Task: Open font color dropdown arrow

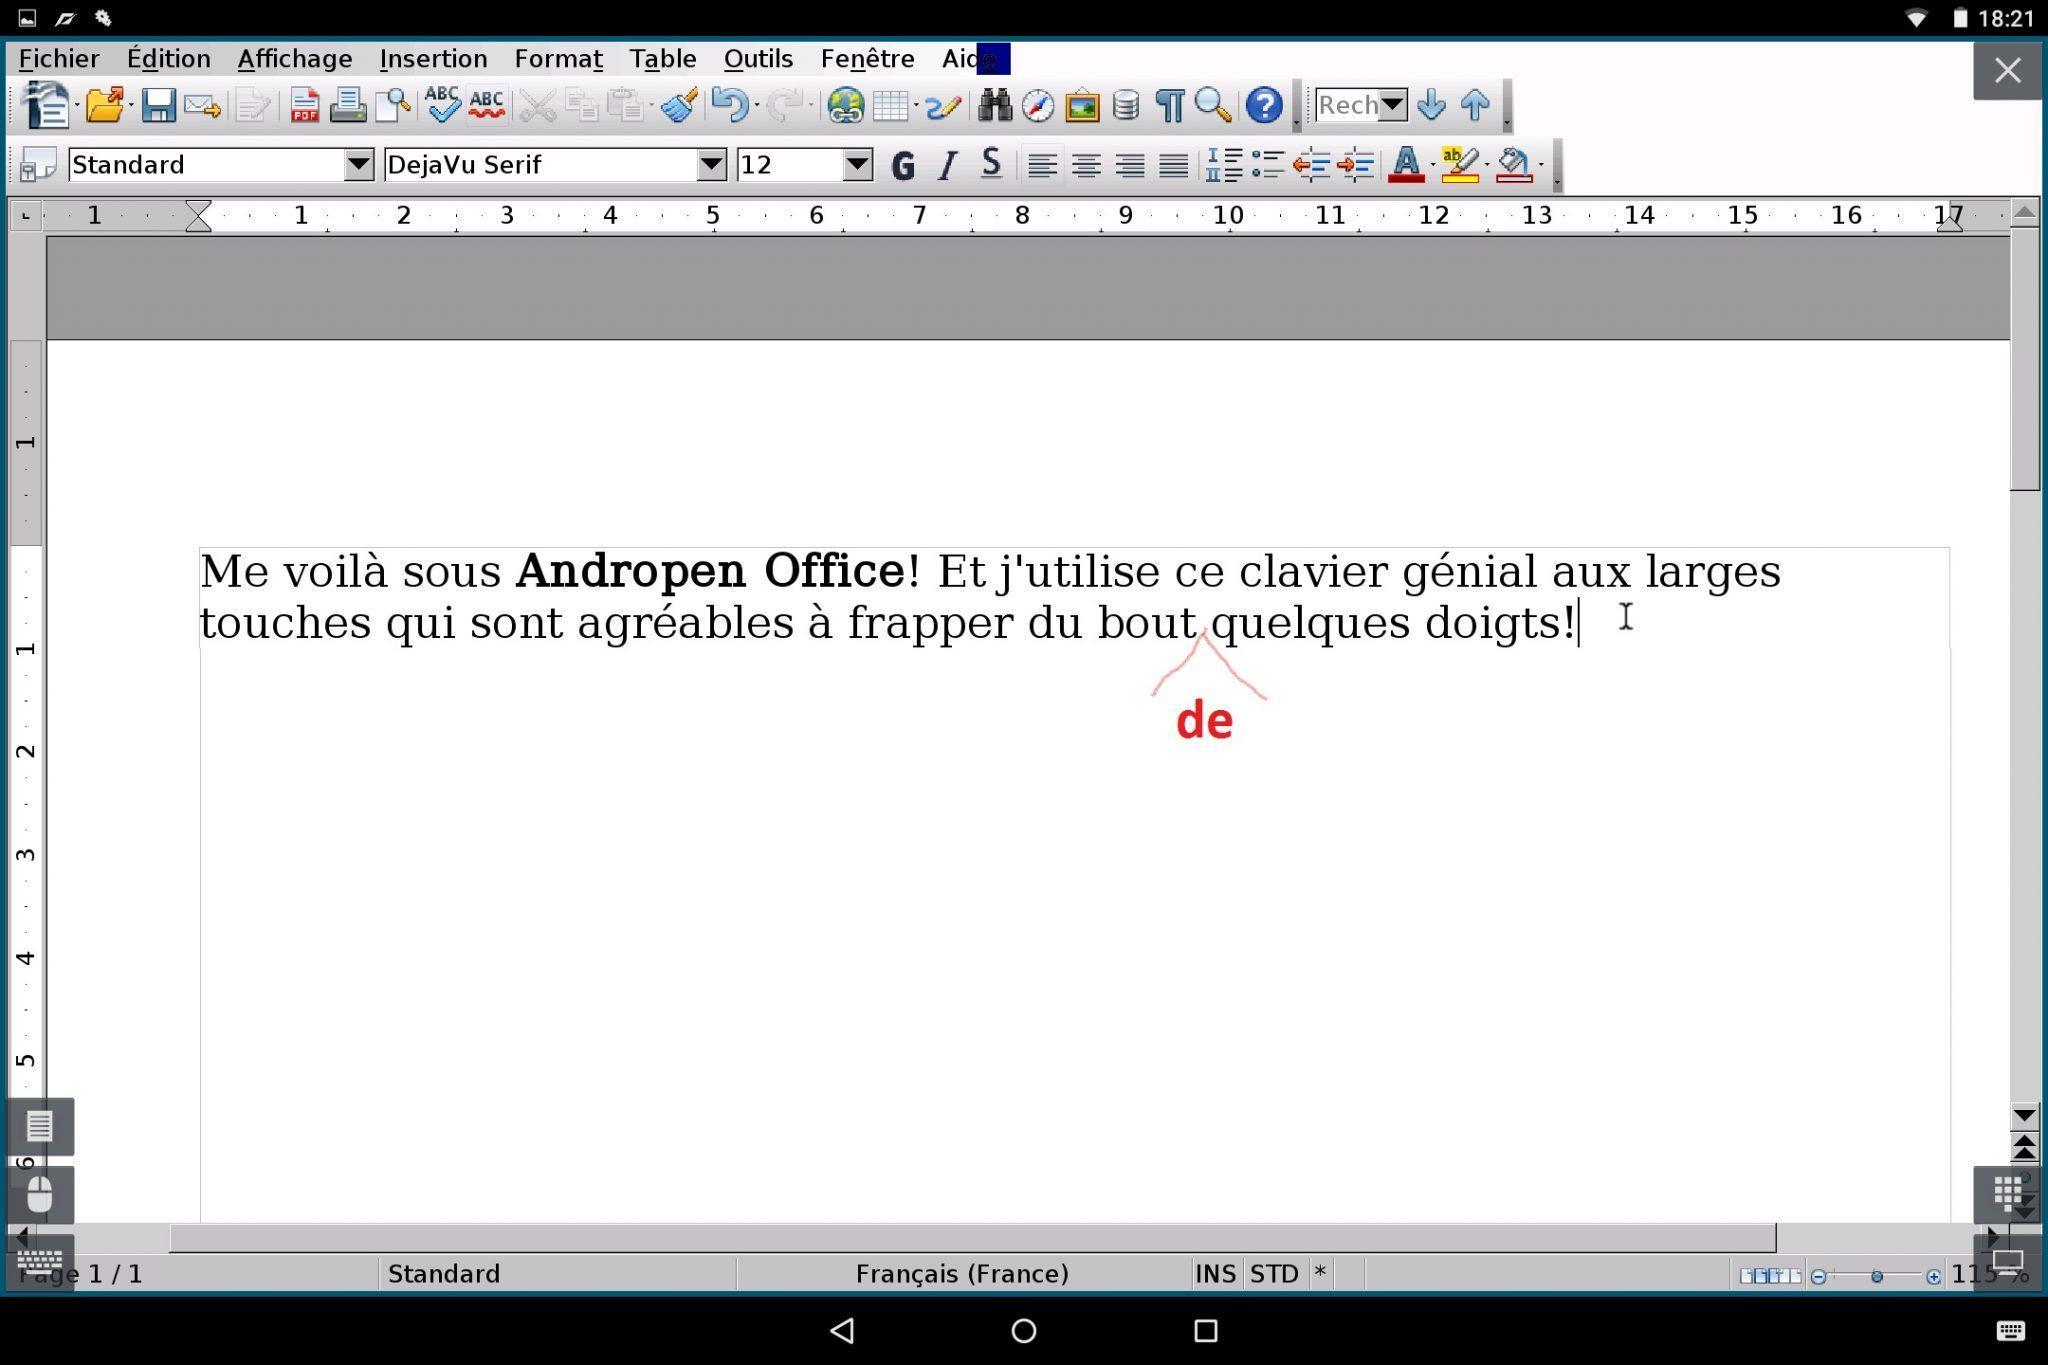Action: tap(1432, 165)
